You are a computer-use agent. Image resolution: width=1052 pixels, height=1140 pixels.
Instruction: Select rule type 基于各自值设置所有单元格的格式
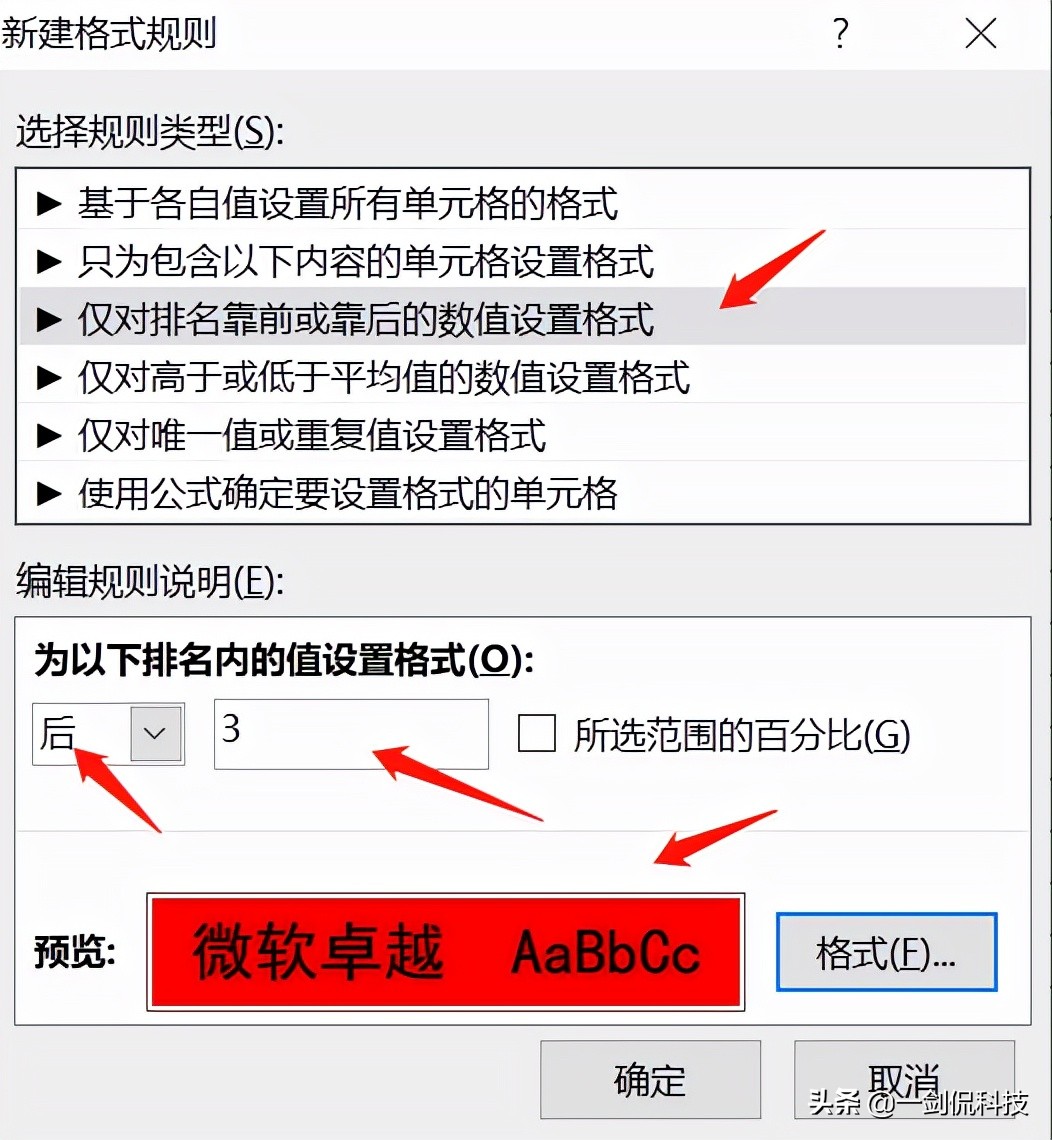click(x=522, y=203)
